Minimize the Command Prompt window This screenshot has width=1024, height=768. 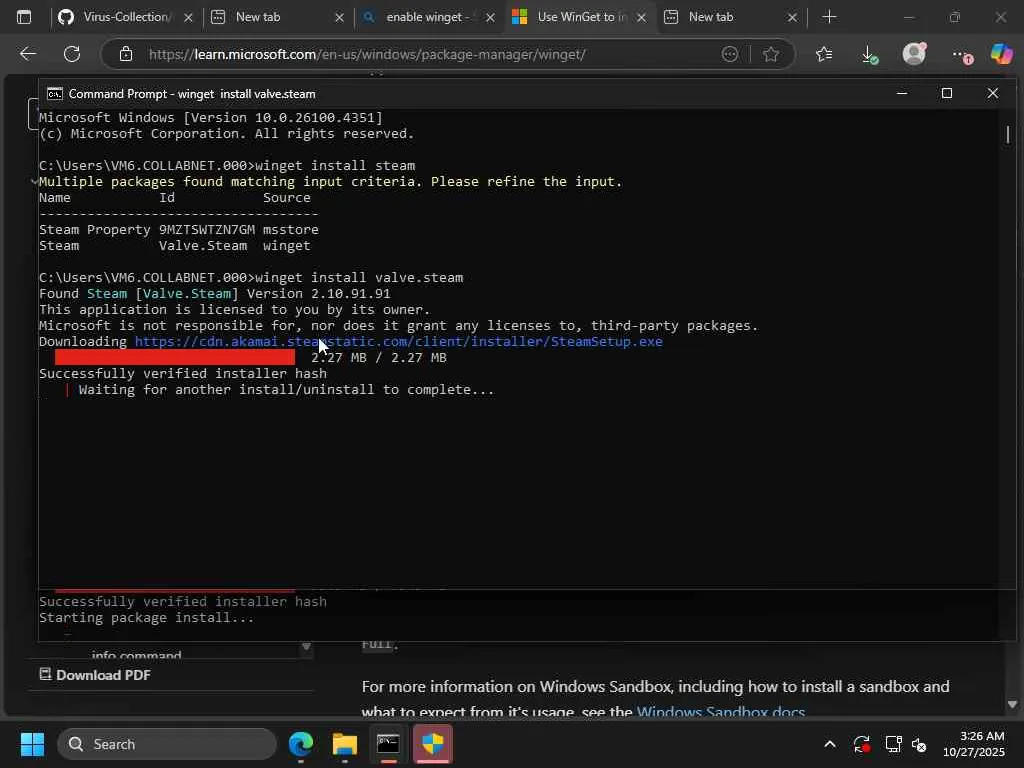click(902, 93)
